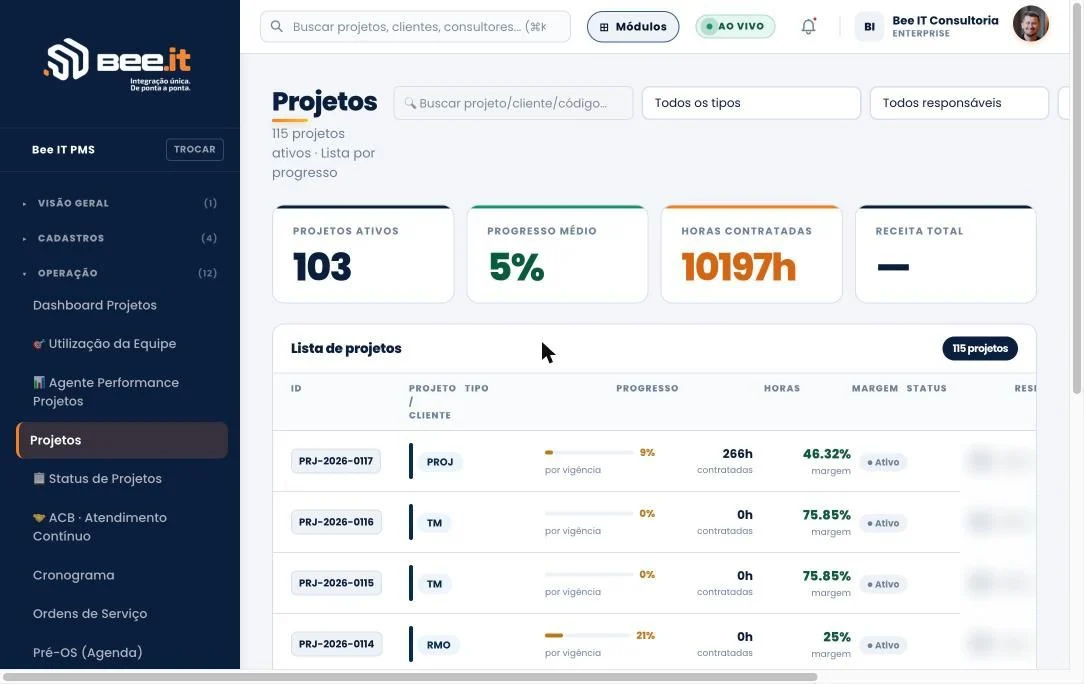Image resolution: width=1084 pixels, height=684 pixels.
Task: Click Ativo status of PRJ-2026-0117
Action: (883, 462)
